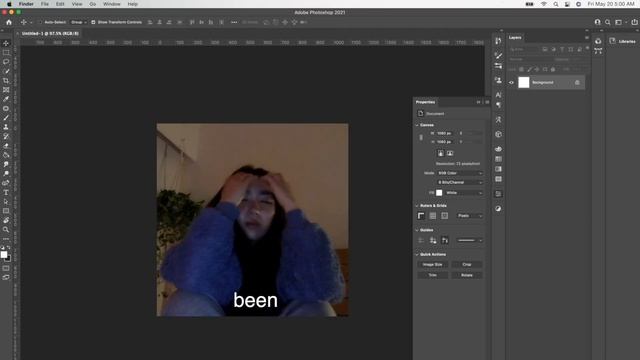Toggle Show Transform Controls checkbox
640x360 pixels.
click(x=93, y=22)
